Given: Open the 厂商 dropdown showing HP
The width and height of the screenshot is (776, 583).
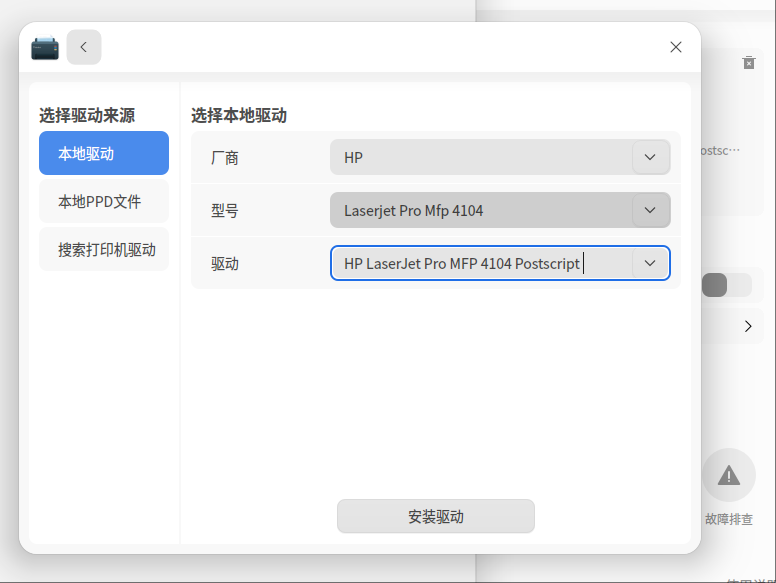Looking at the screenshot, I should tap(500, 157).
